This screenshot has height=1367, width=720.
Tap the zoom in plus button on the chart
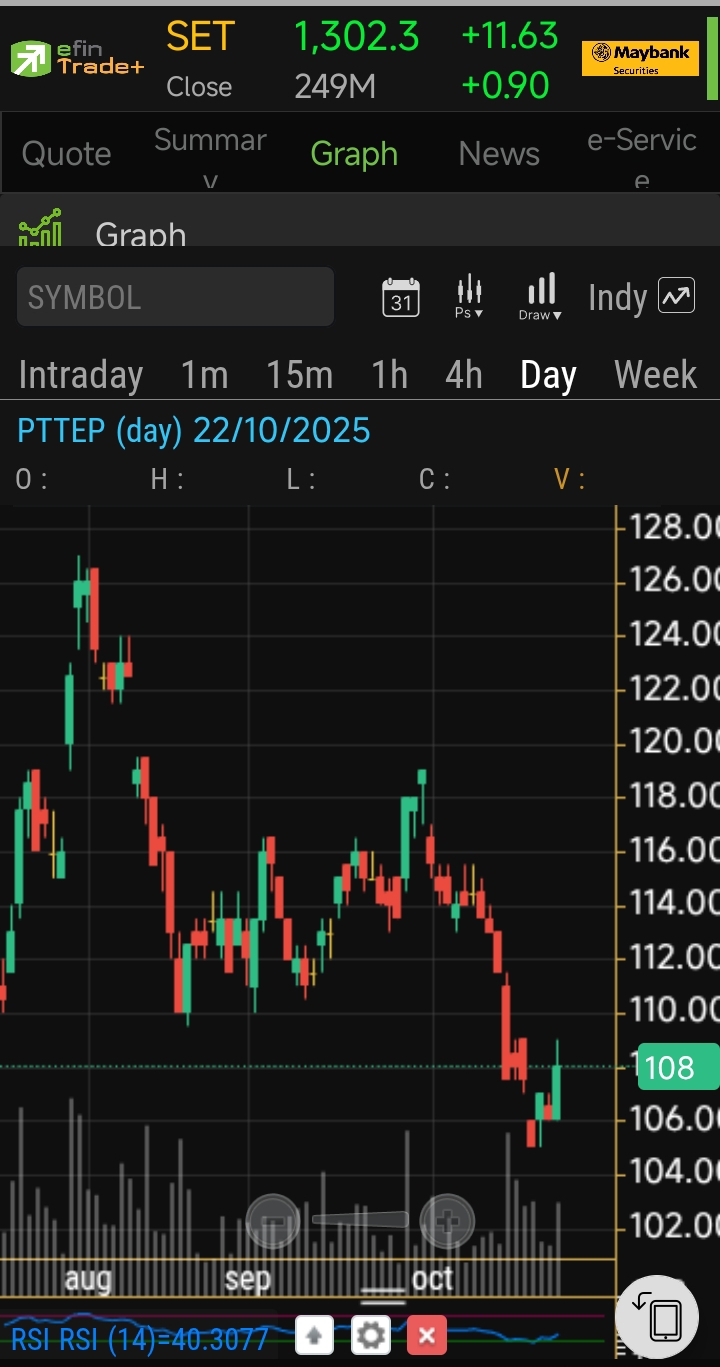tap(447, 1221)
